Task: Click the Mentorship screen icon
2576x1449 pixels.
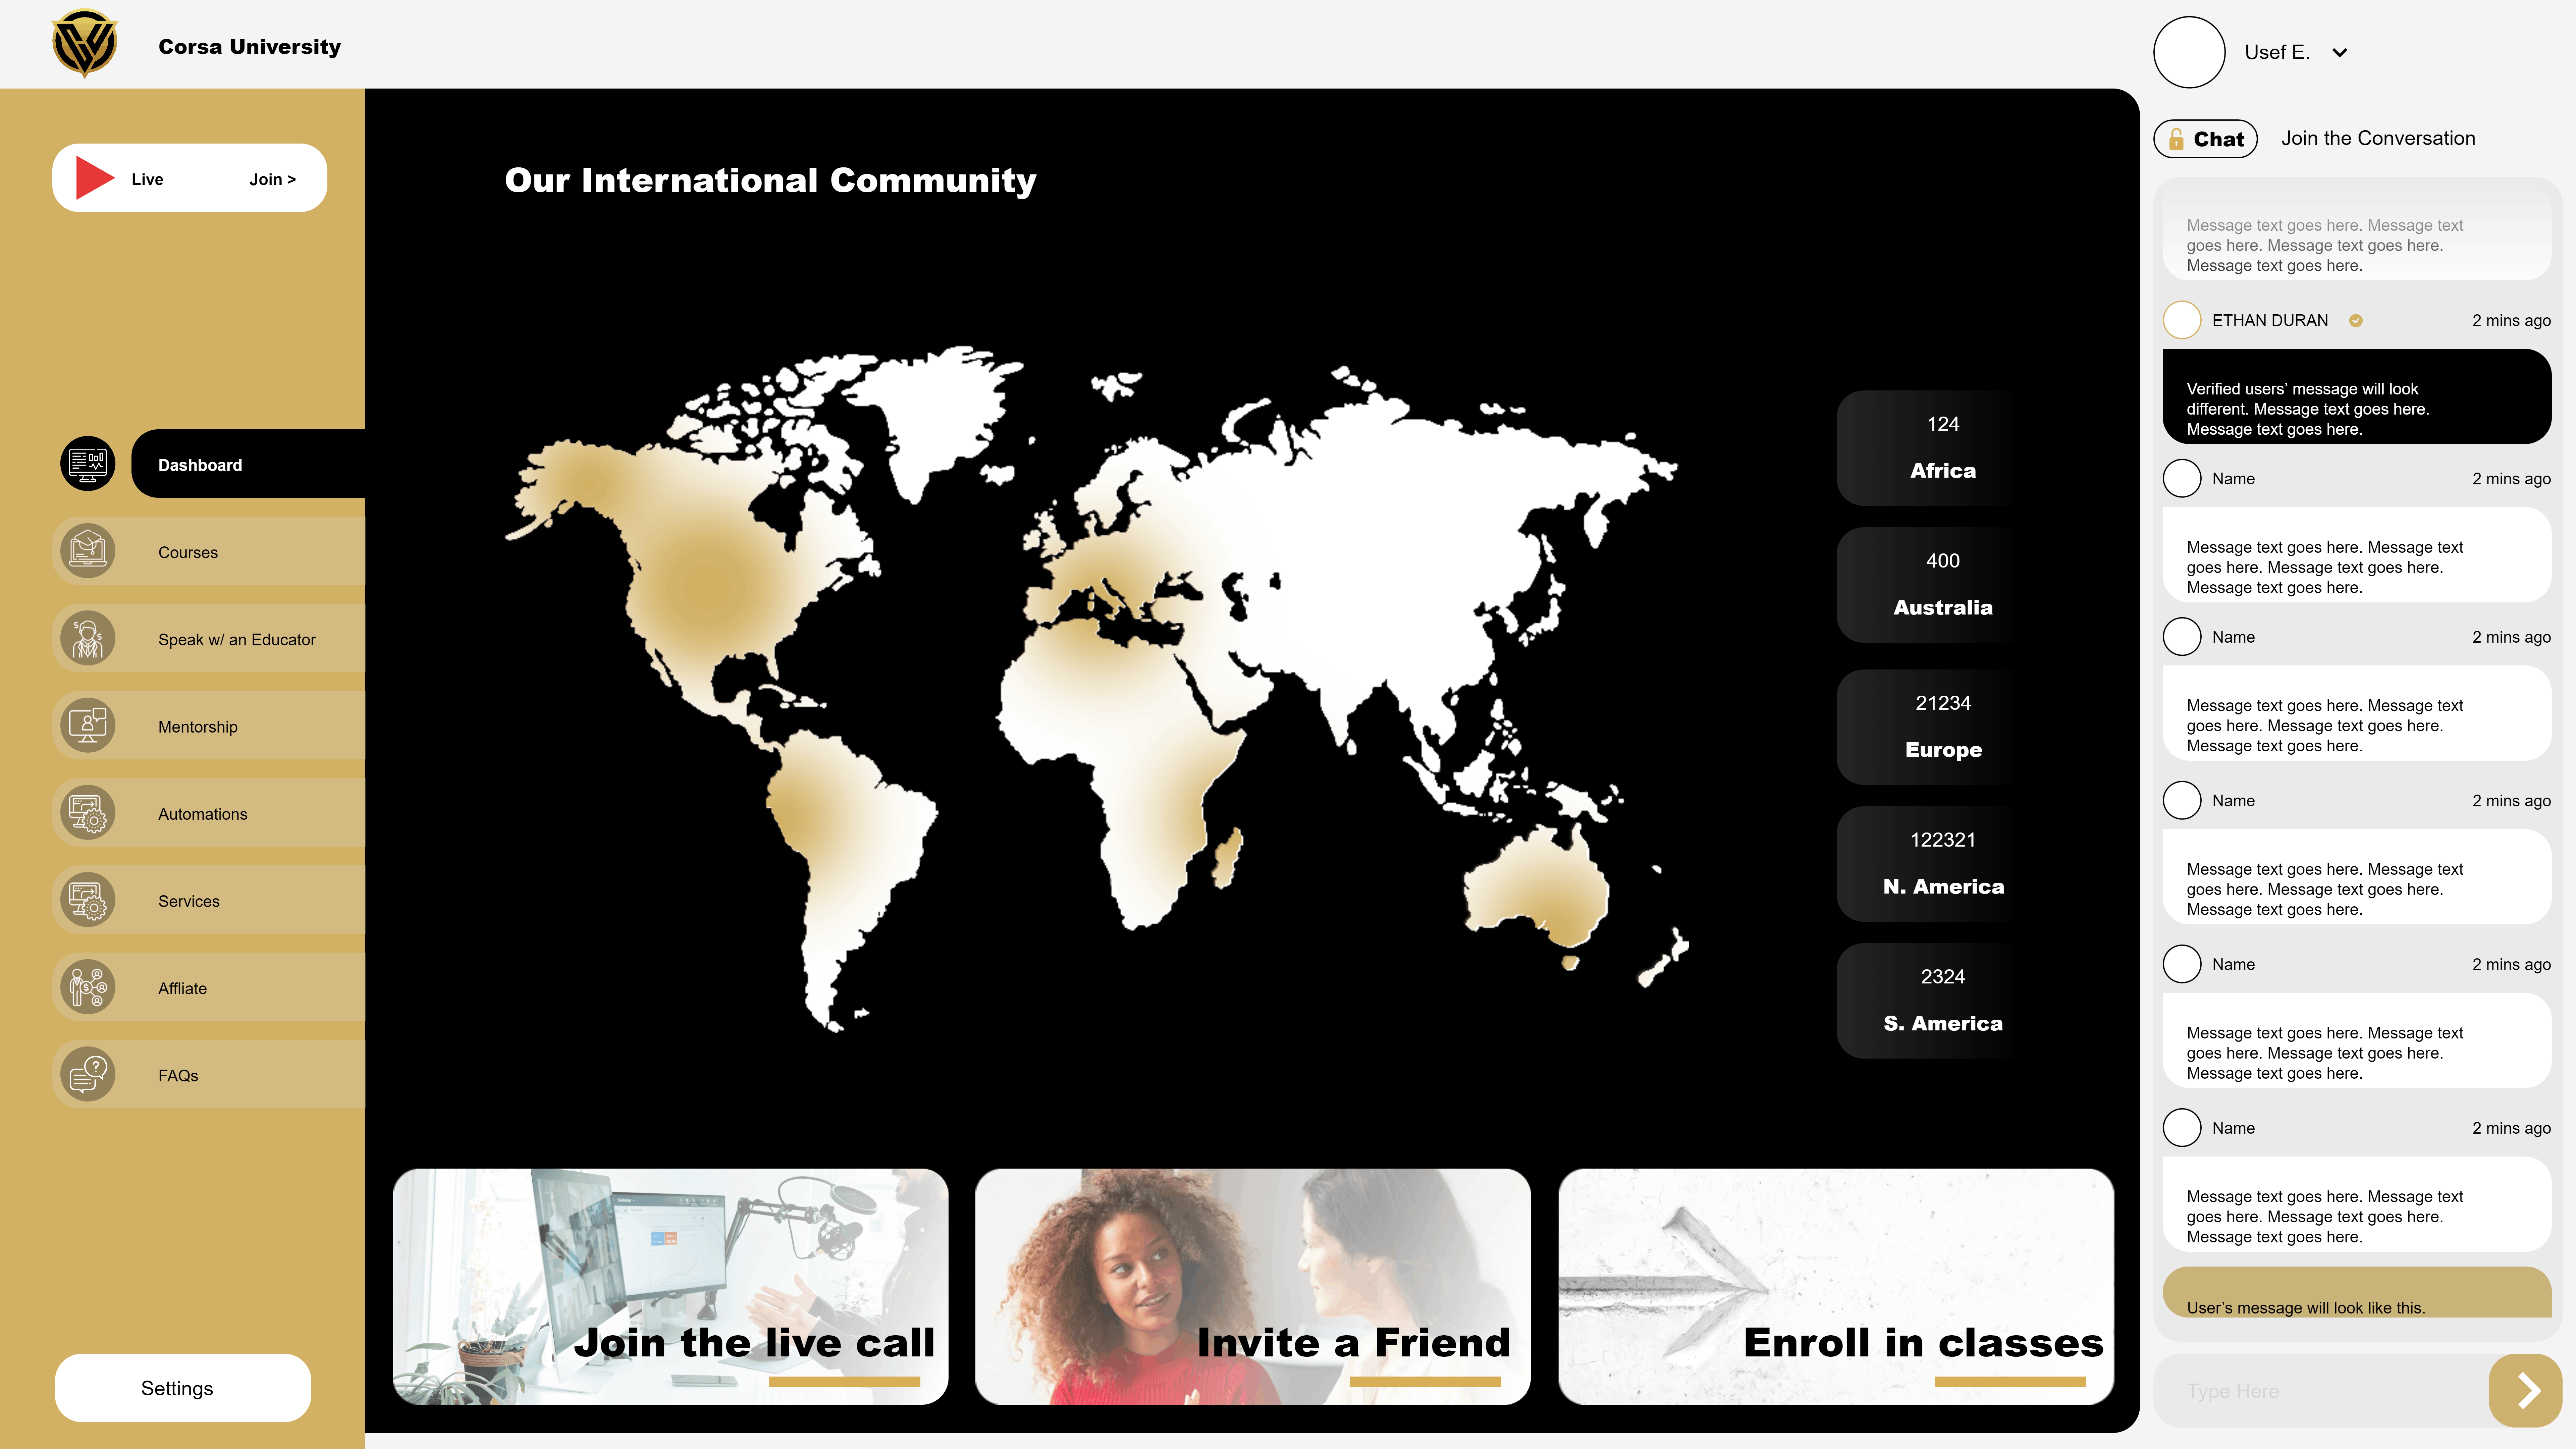Action: point(88,725)
